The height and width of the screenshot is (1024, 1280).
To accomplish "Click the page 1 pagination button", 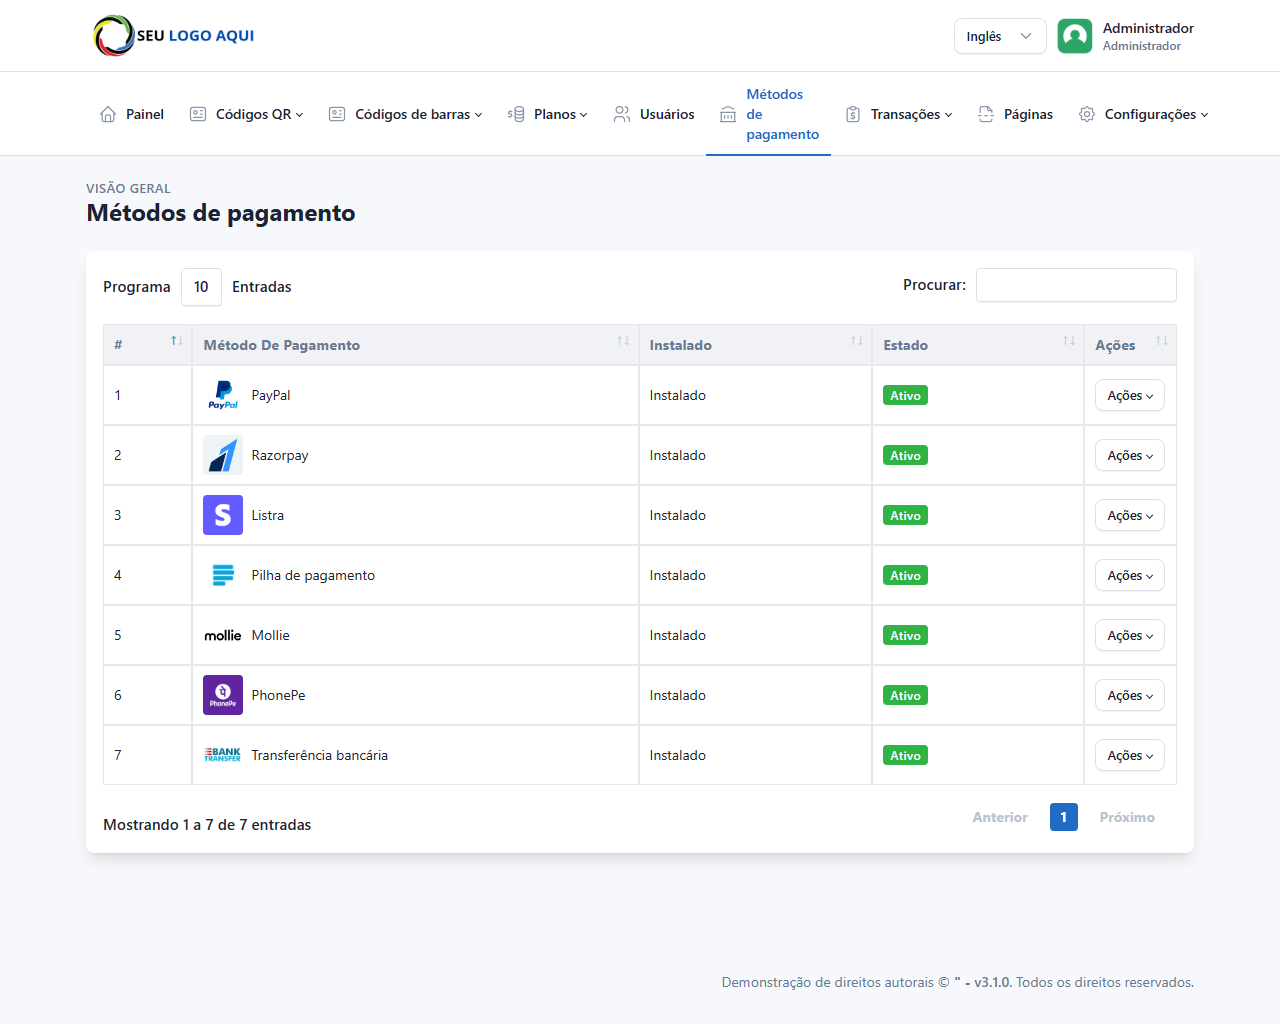I will 1063,817.
